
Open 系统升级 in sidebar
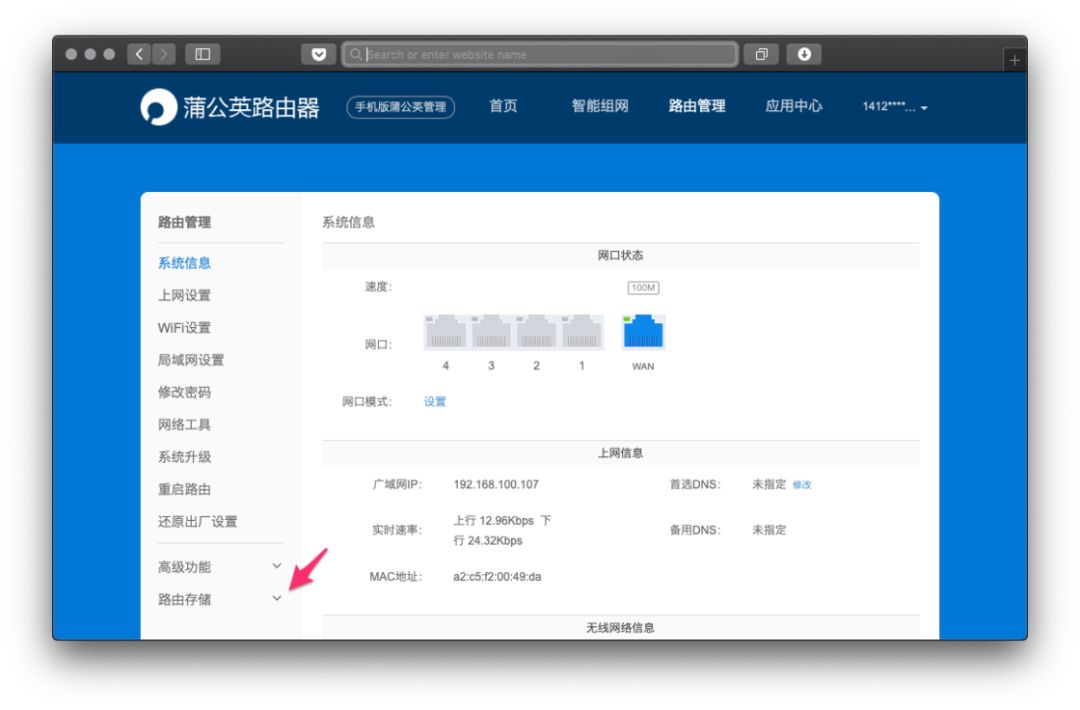tap(185, 457)
